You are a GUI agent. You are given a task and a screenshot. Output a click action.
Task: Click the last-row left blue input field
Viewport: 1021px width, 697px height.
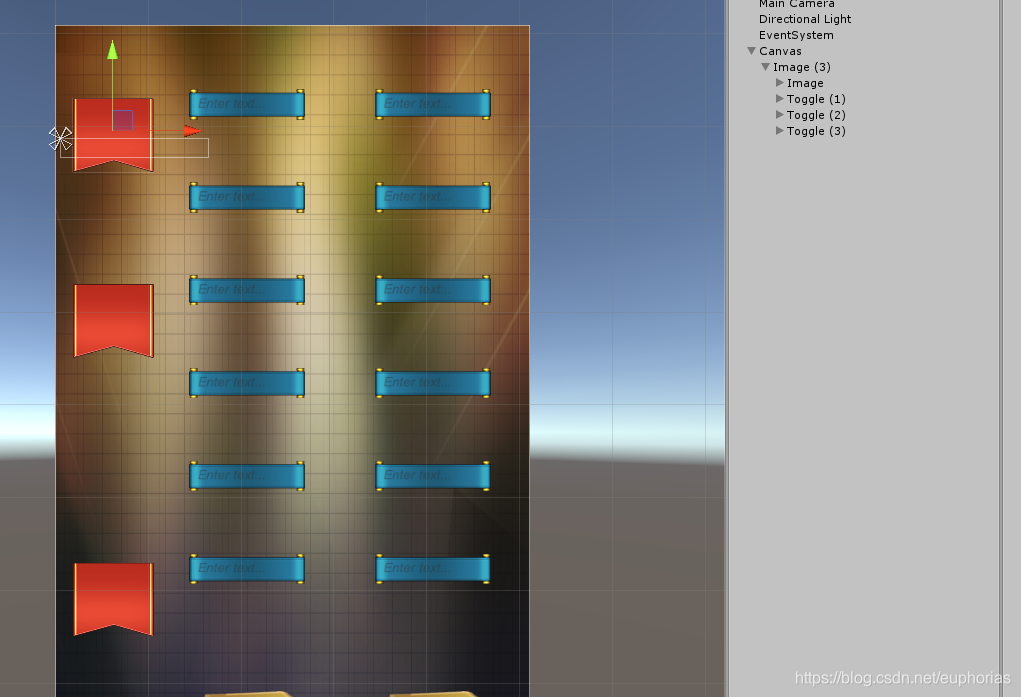[x=247, y=569]
